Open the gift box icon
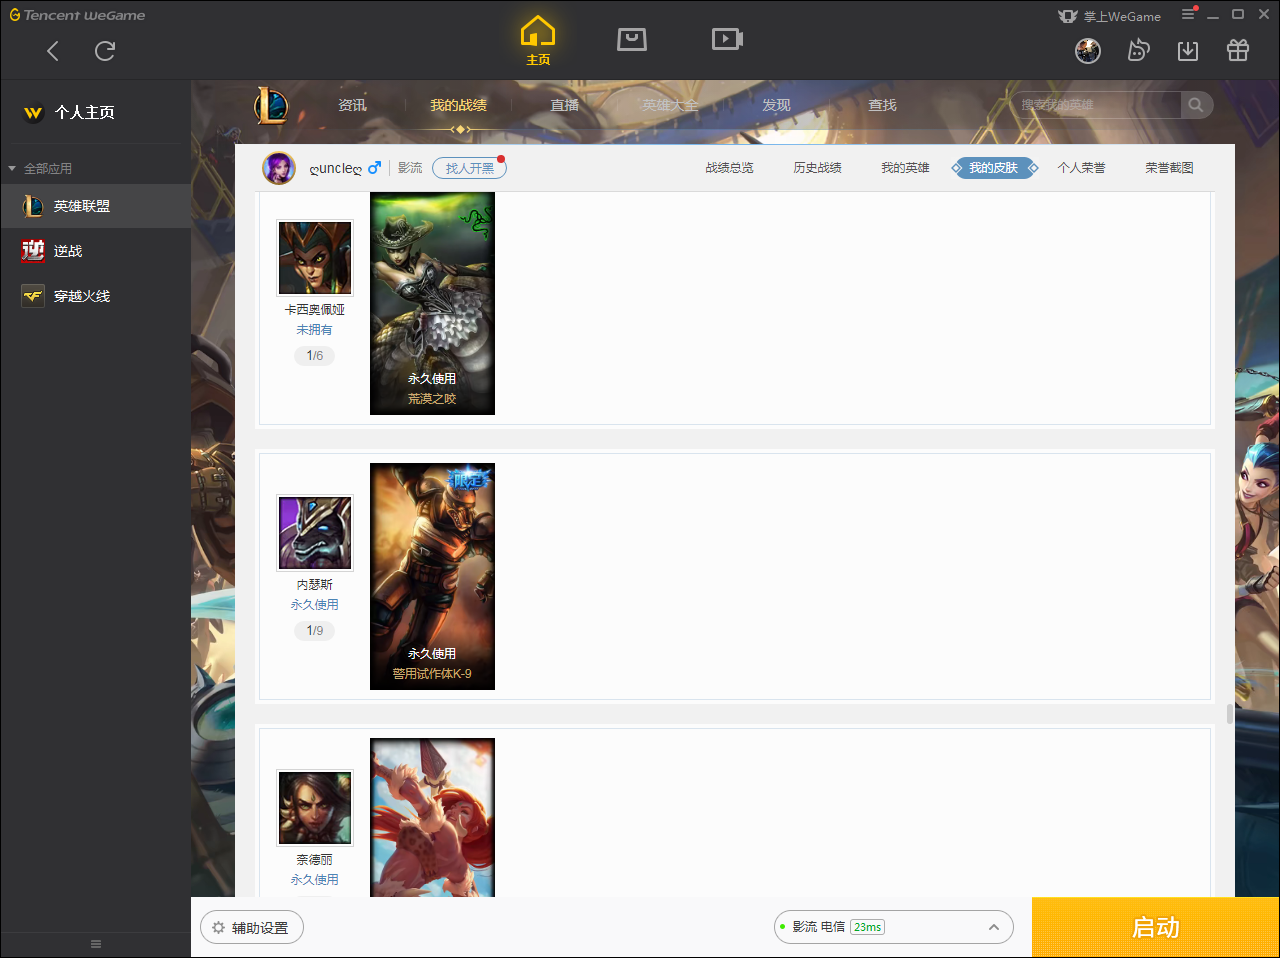 point(1238,51)
